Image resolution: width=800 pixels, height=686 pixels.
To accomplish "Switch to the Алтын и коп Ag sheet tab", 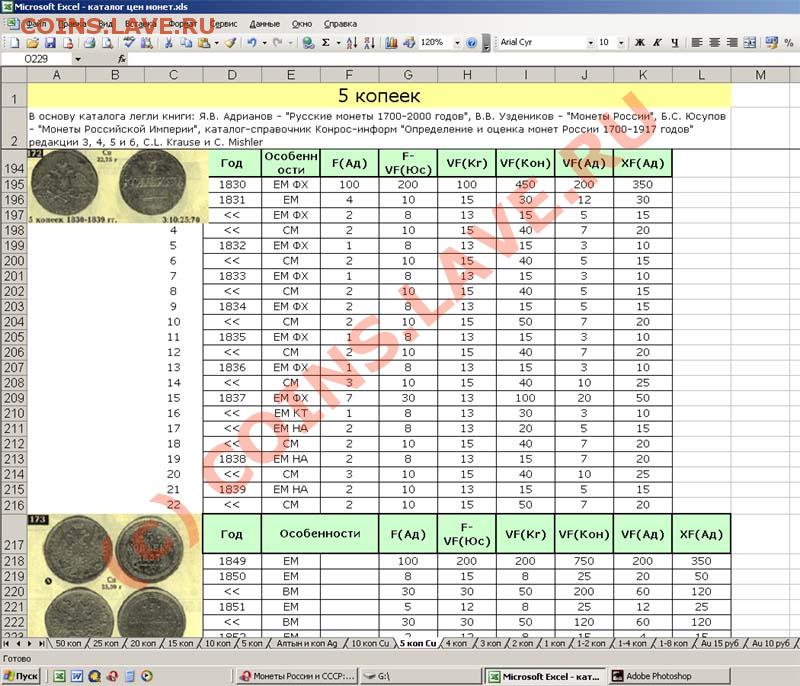I will [x=307, y=644].
